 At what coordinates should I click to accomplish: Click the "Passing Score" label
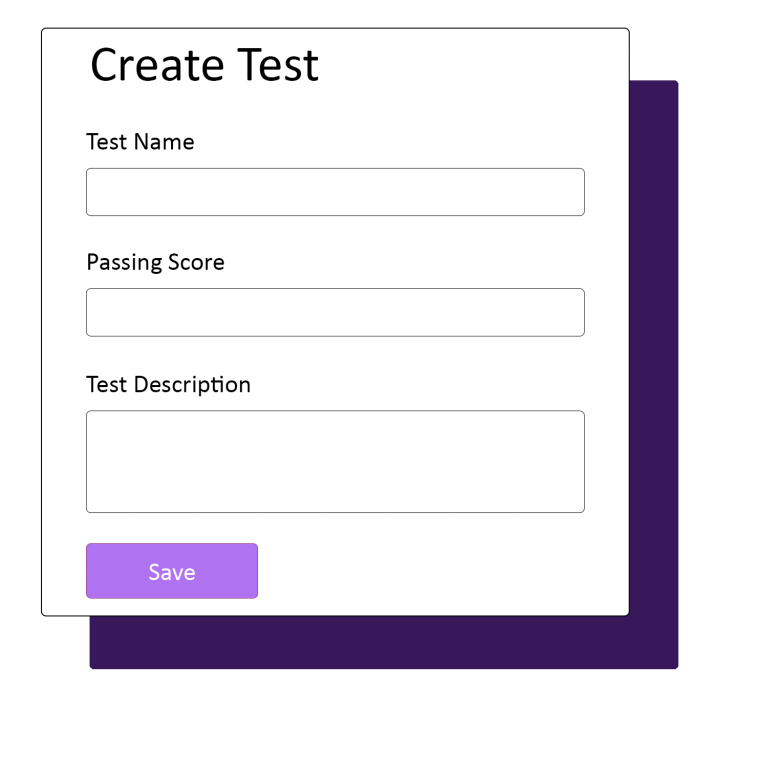(155, 263)
